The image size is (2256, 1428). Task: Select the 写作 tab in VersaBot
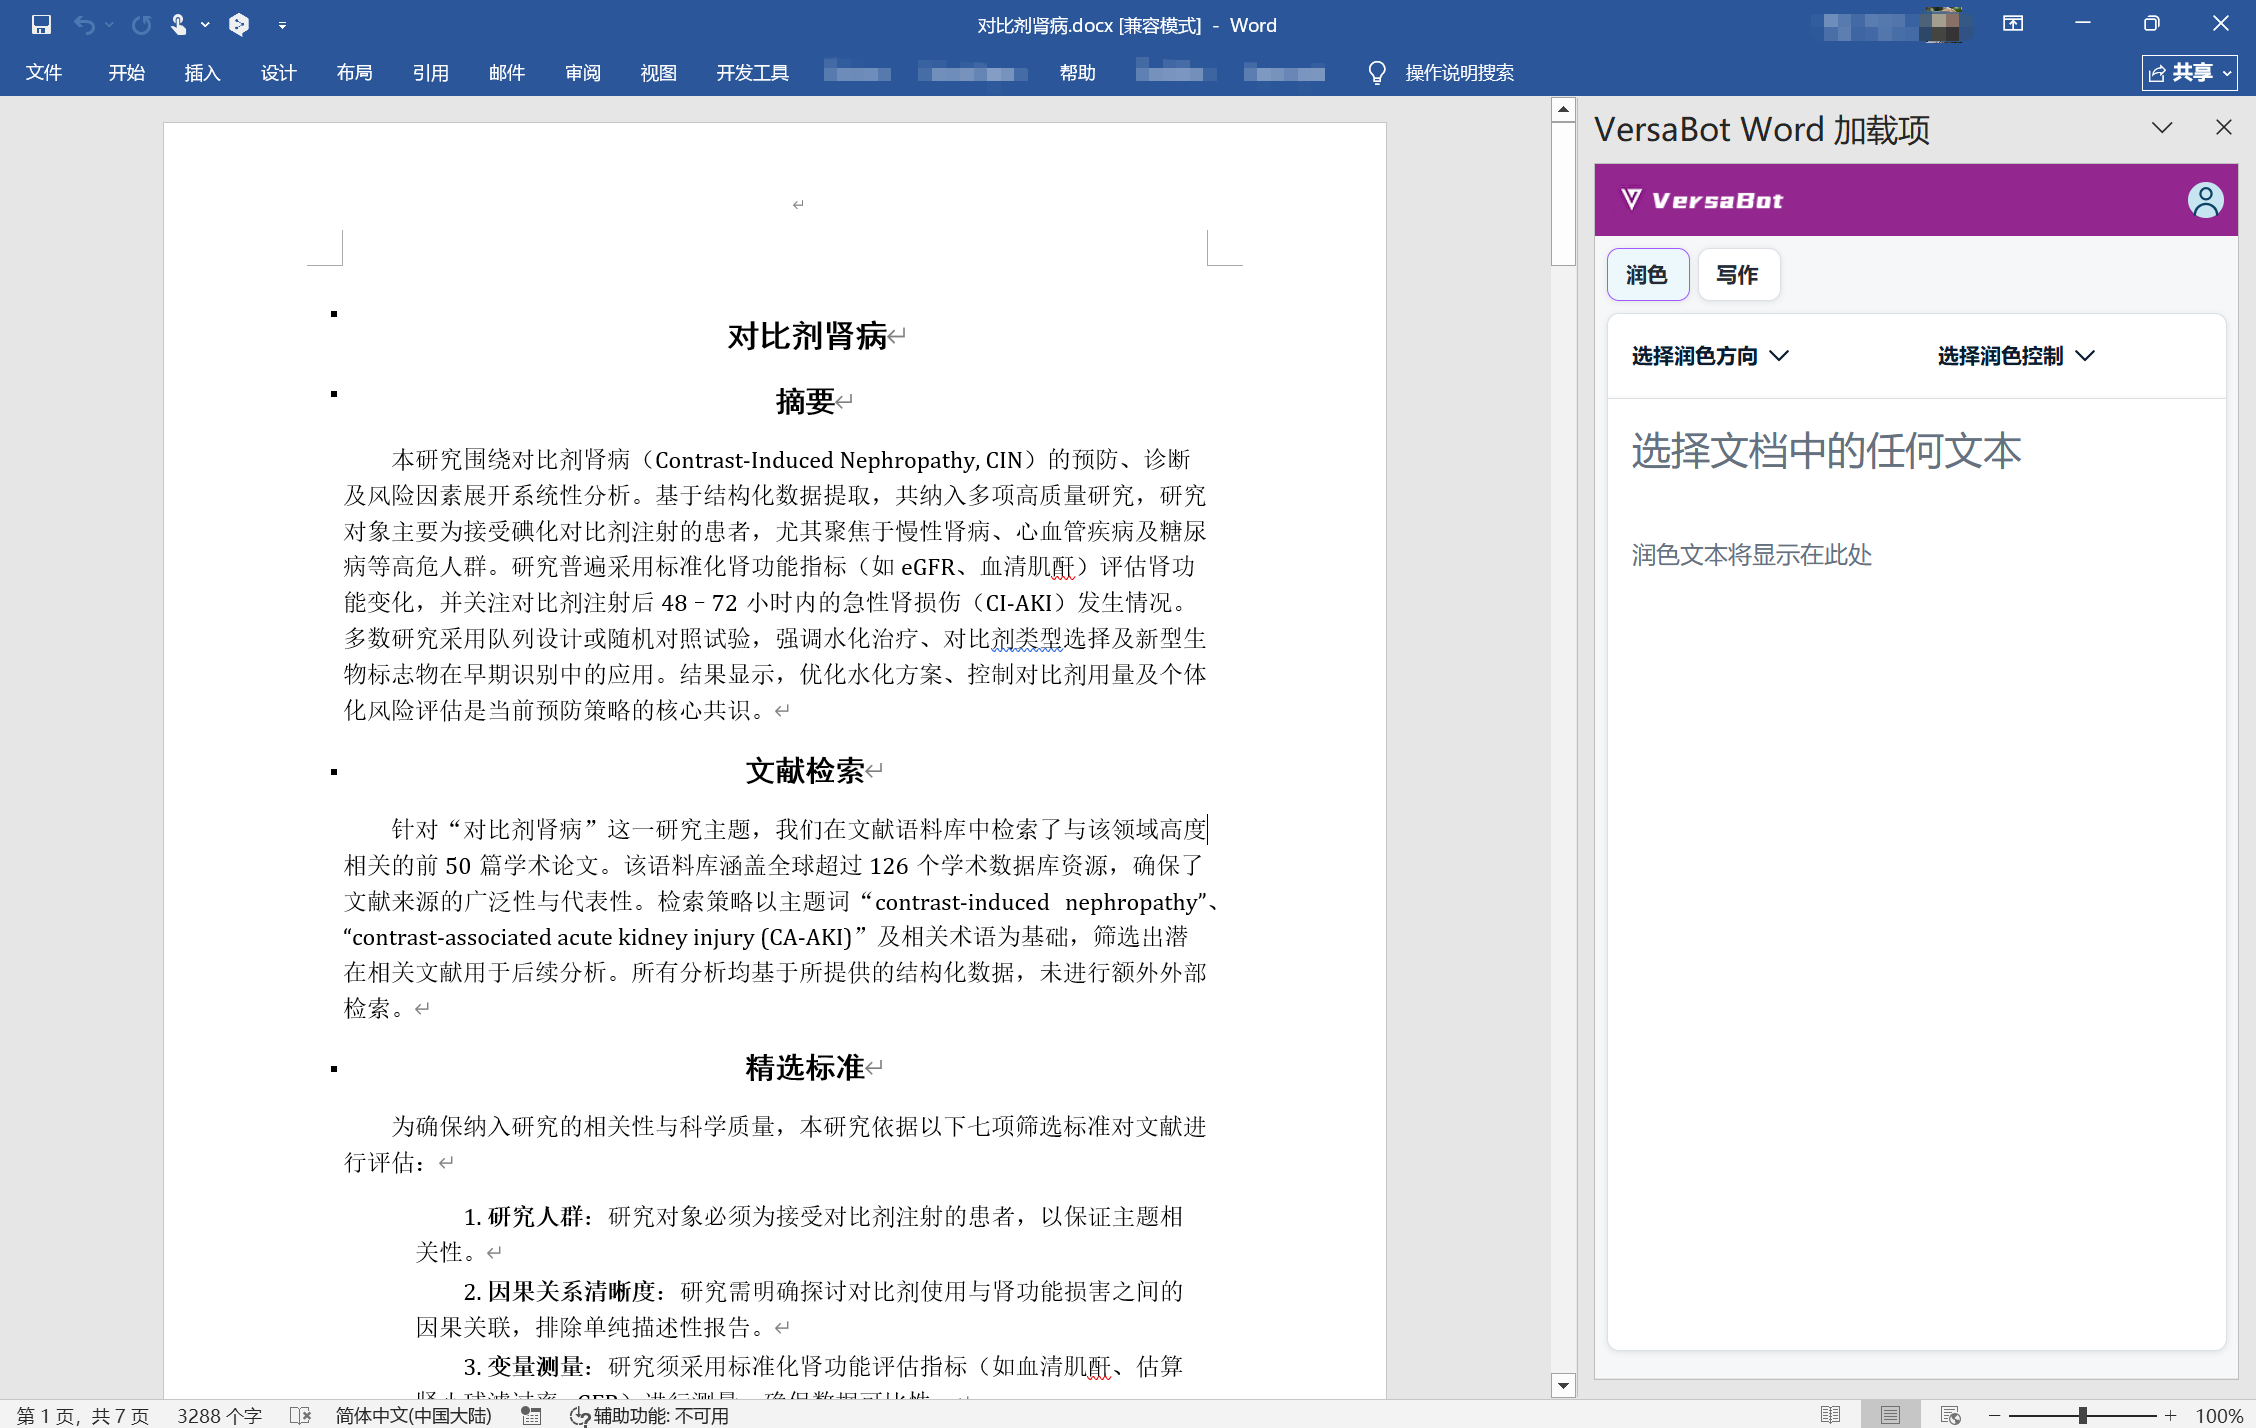[x=1738, y=274]
